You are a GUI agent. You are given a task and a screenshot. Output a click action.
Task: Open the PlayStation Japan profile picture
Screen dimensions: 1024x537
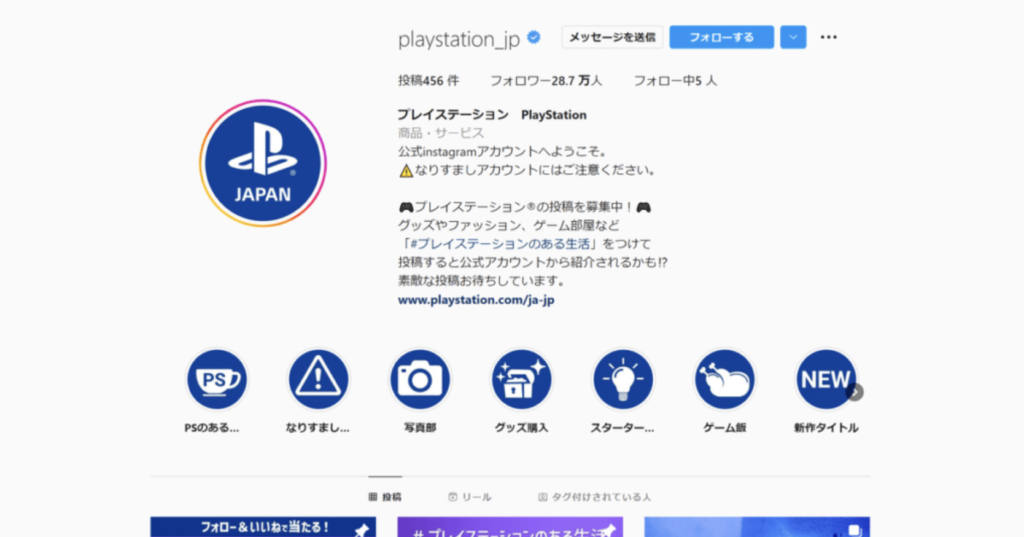263,163
